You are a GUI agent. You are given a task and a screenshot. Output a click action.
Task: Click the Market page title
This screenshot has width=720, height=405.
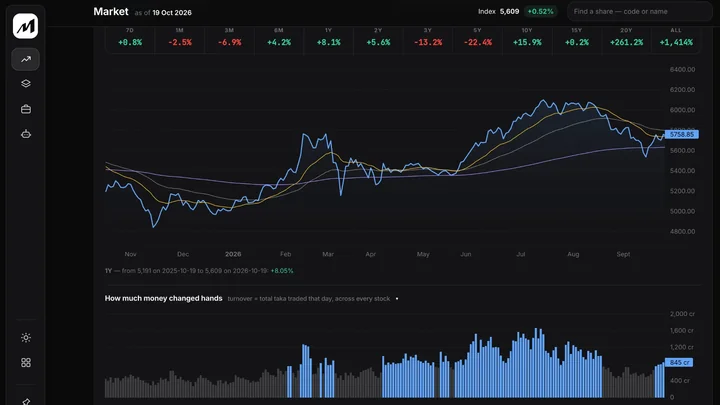point(111,11)
